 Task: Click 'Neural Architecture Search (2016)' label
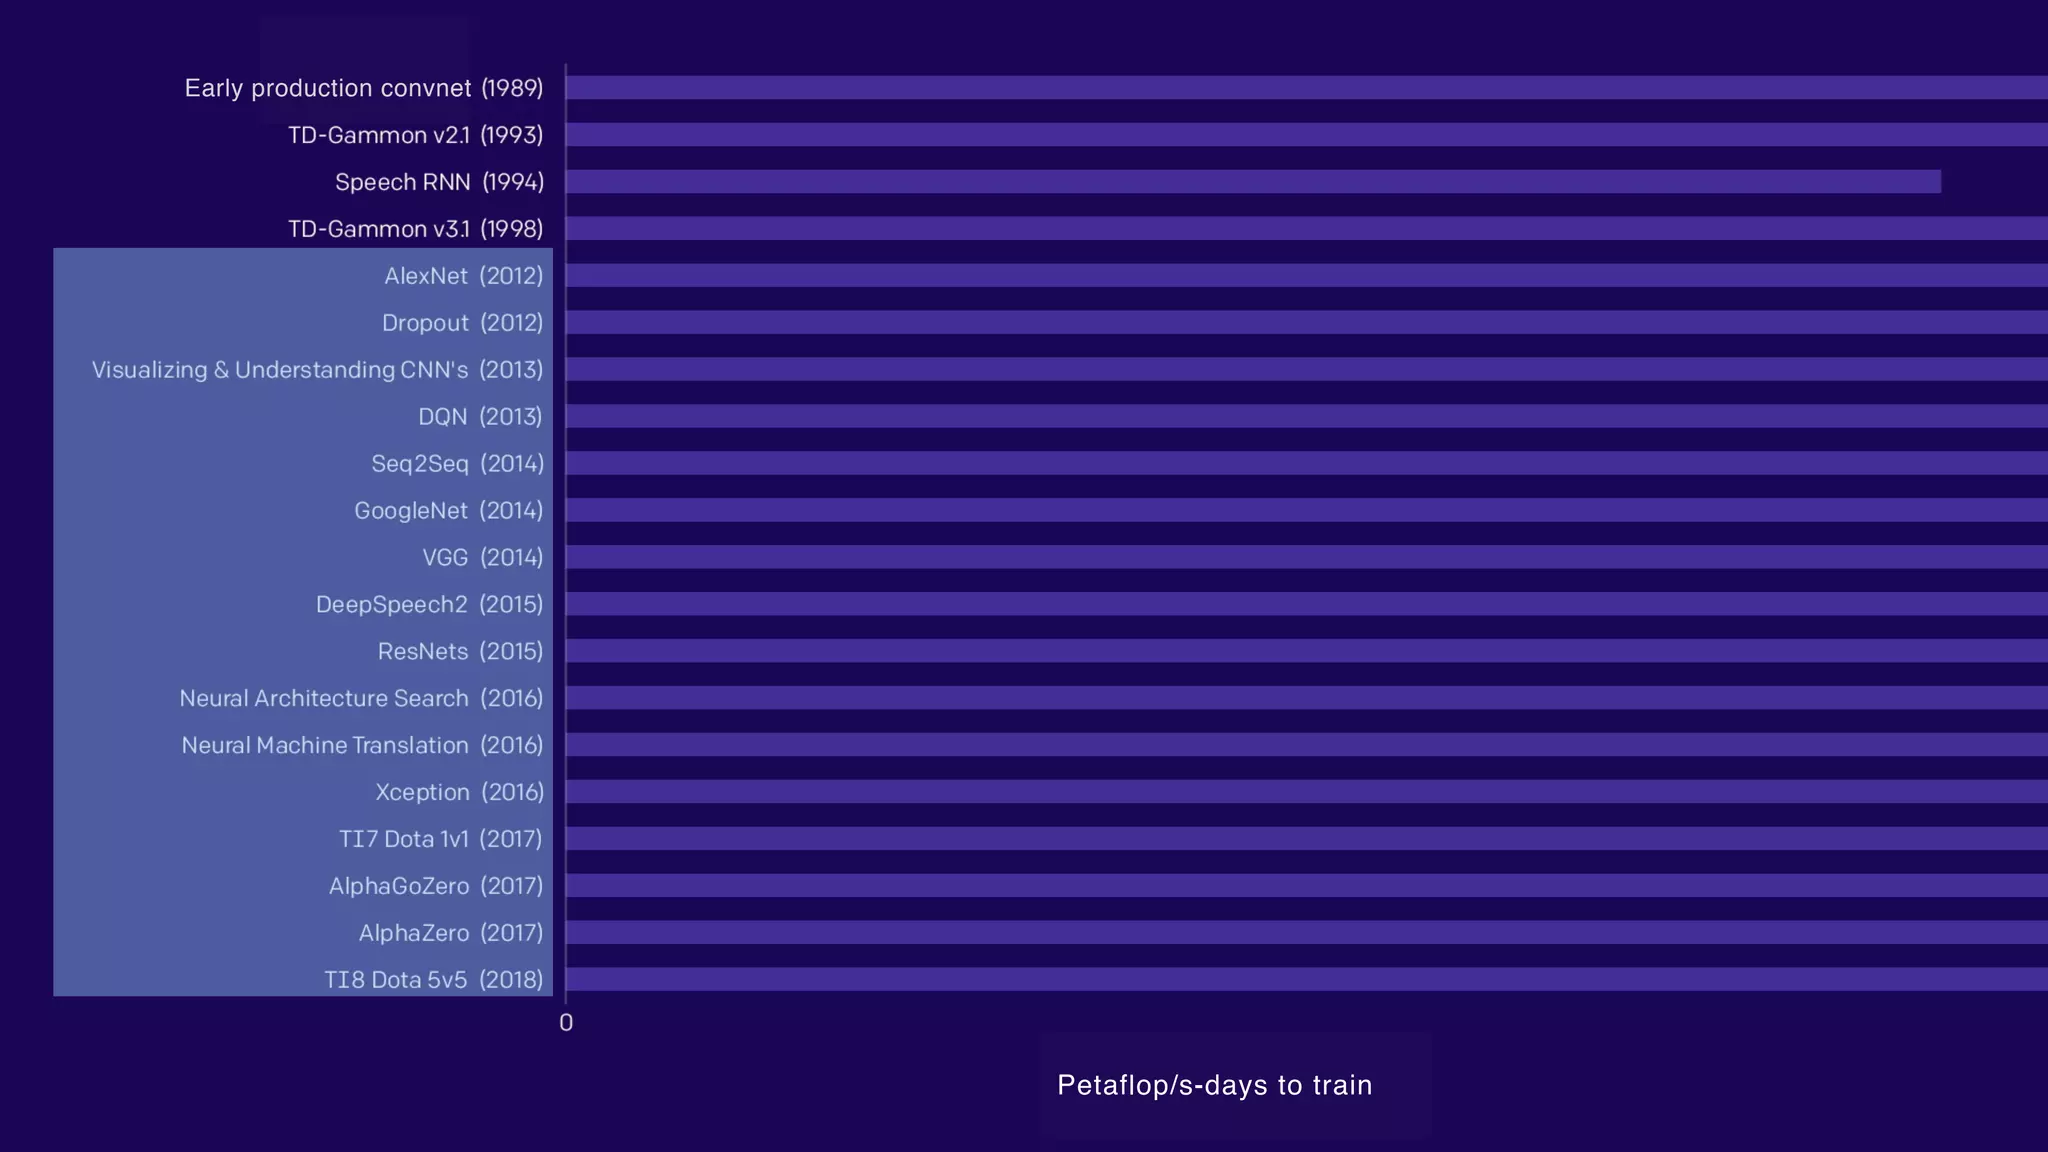click(x=362, y=699)
